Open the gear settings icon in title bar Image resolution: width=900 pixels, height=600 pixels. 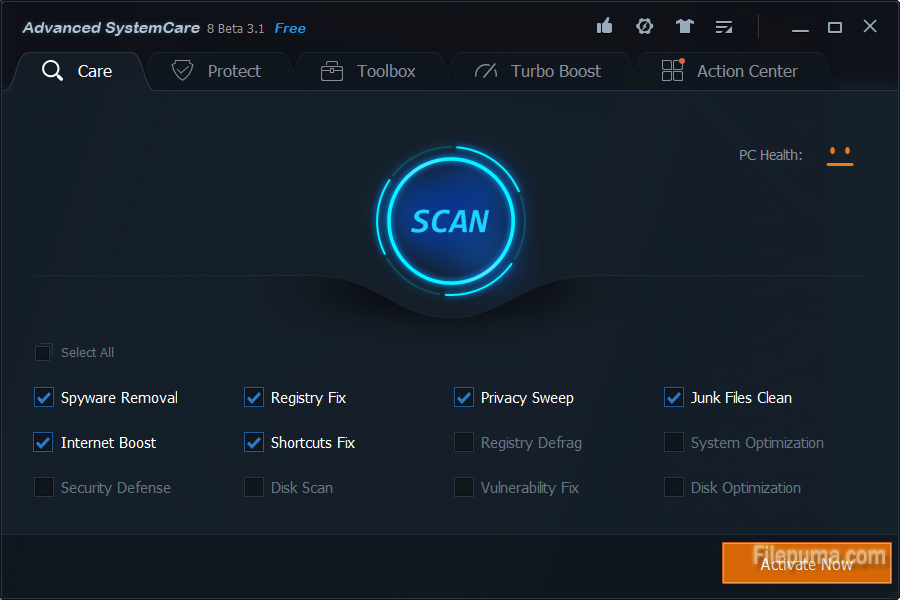click(x=645, y=27)
